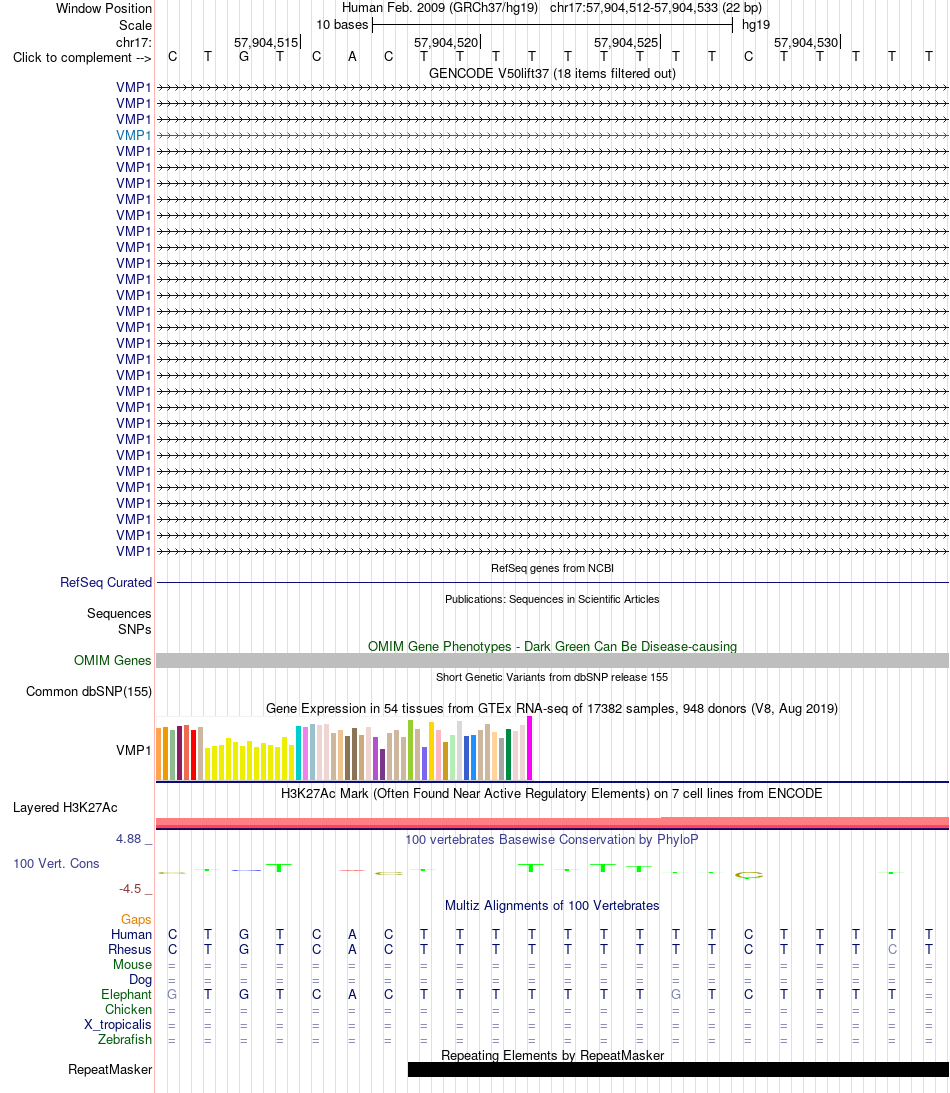This screenshot has height=1093, width=950.
Task: Click the -4.5 lower conservation scale value
Action: 130,889
